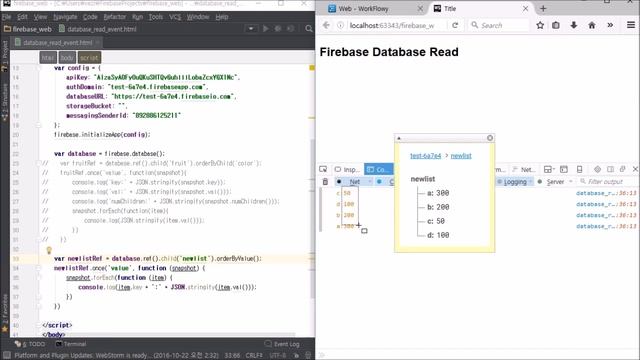
Task: Select the script breadcrumb tag
Action: [x=89, y=58]
